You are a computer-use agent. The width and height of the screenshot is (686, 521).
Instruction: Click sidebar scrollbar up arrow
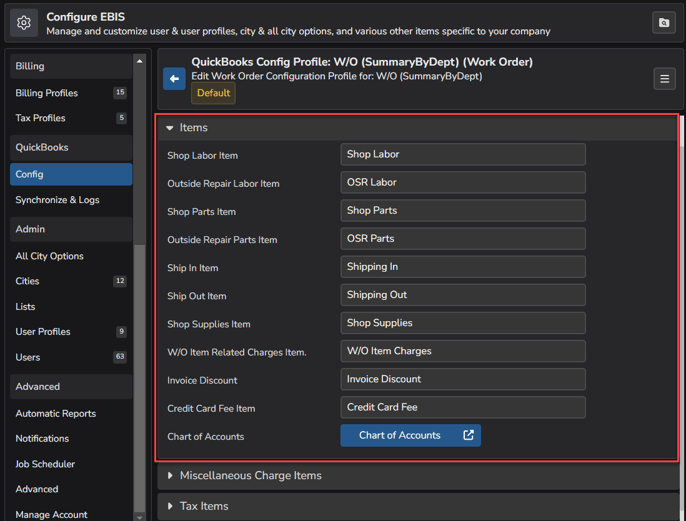140,62
